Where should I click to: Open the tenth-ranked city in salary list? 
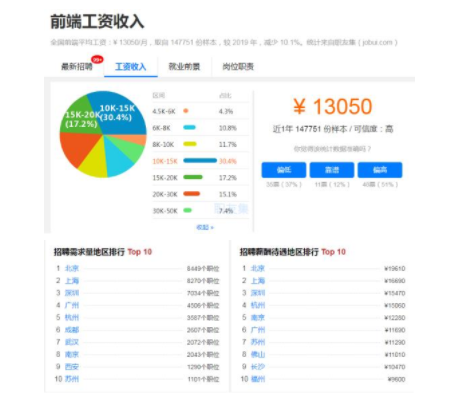point(258,379)
